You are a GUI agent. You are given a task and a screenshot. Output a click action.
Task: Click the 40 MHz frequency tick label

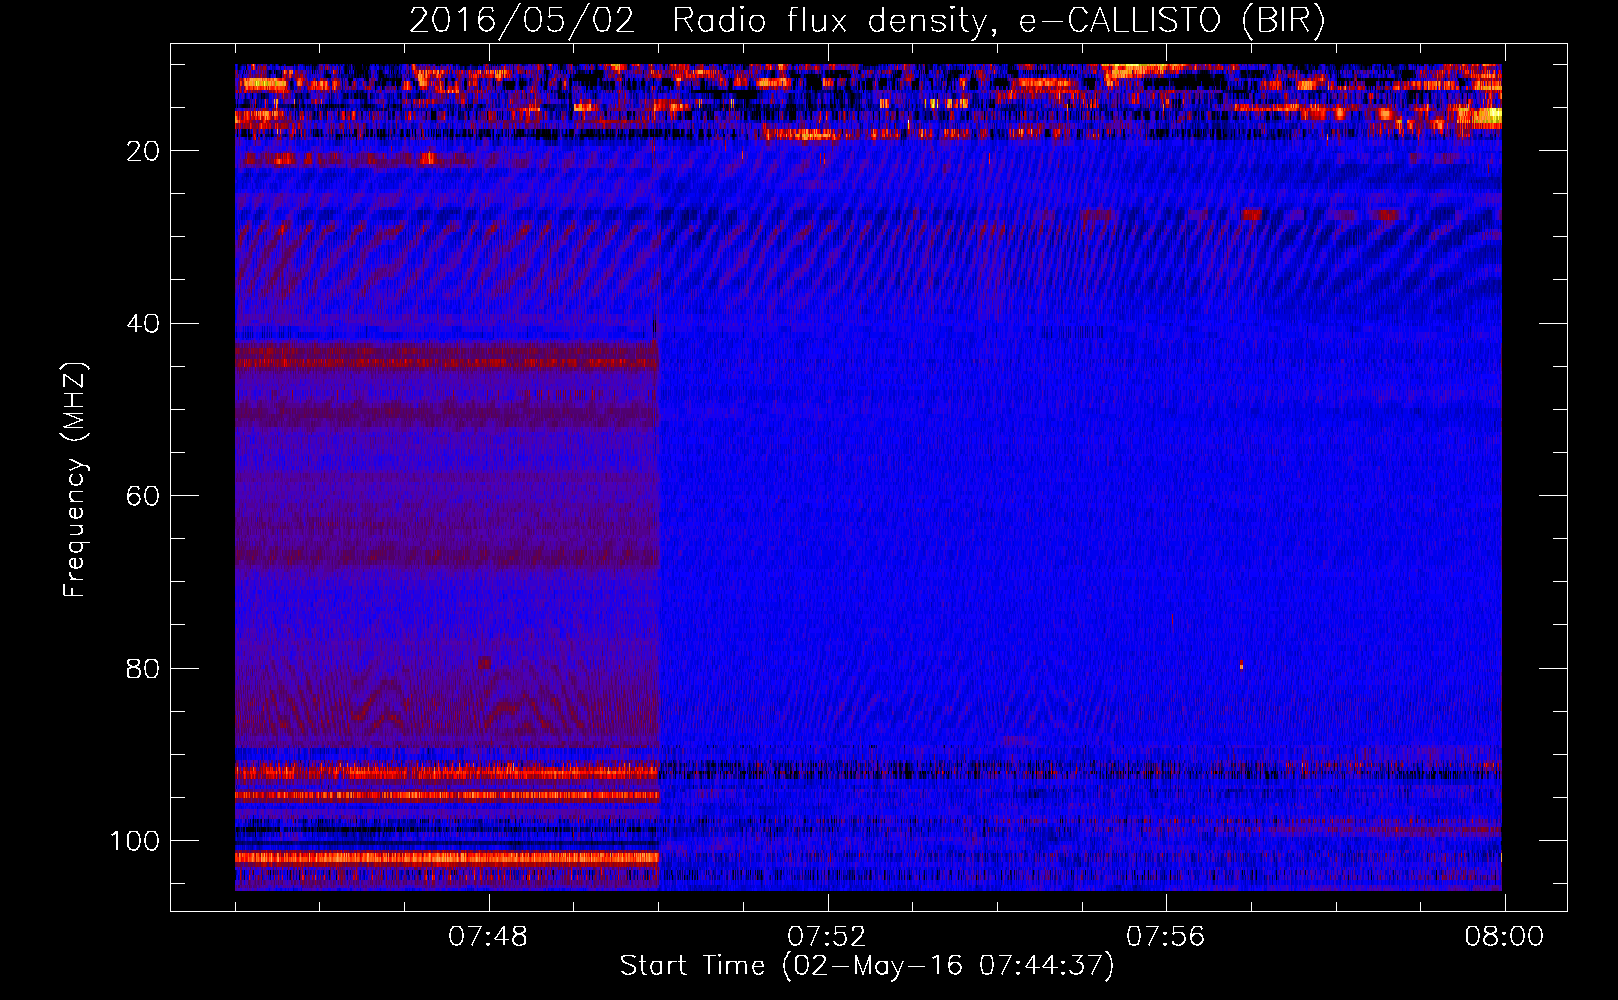(x=144, y=324)
